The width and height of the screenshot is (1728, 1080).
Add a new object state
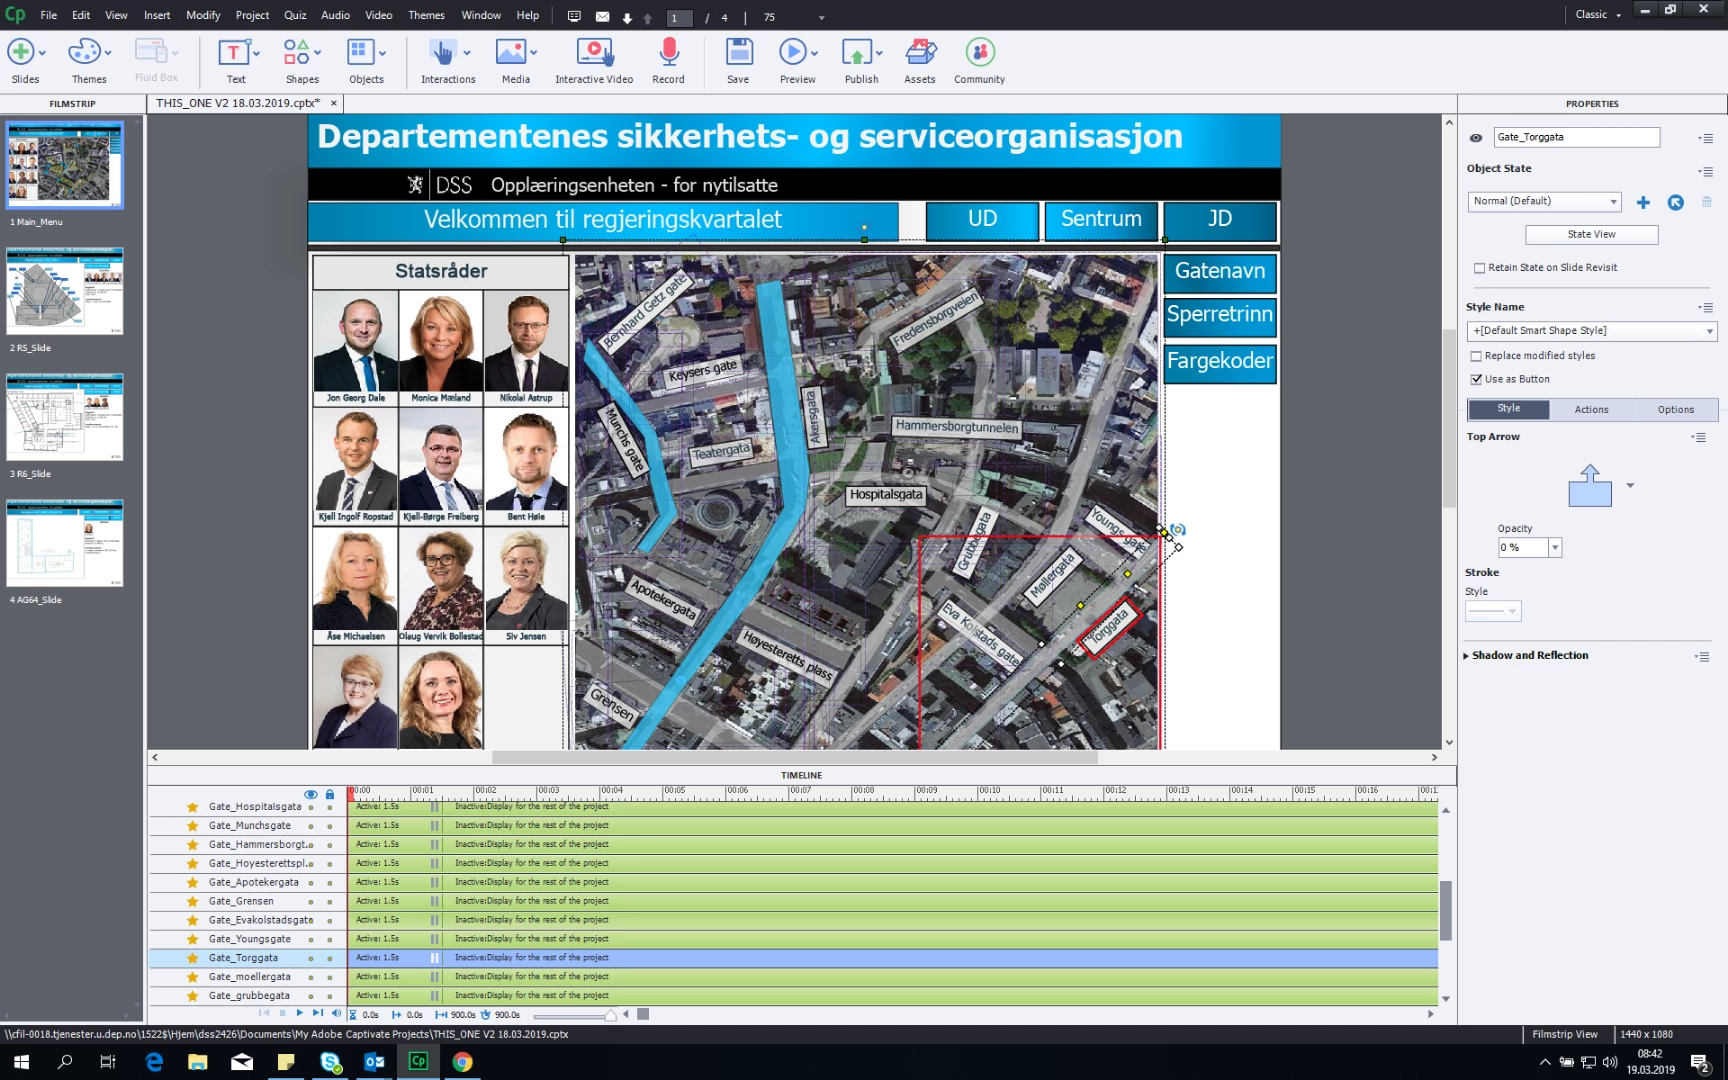(x=1643, y=202)
